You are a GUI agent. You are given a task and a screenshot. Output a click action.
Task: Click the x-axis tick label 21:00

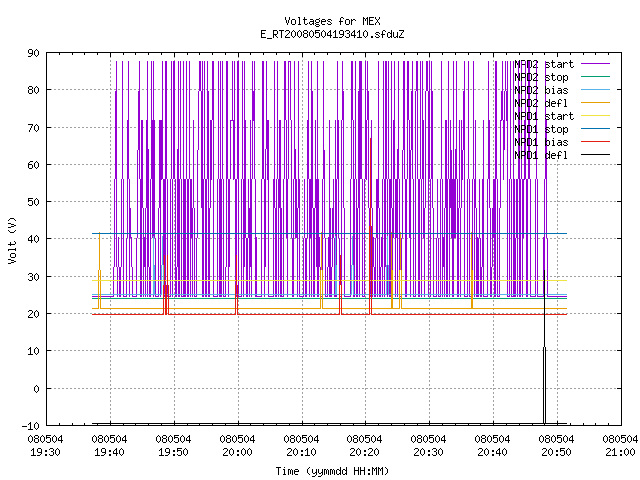620,452
